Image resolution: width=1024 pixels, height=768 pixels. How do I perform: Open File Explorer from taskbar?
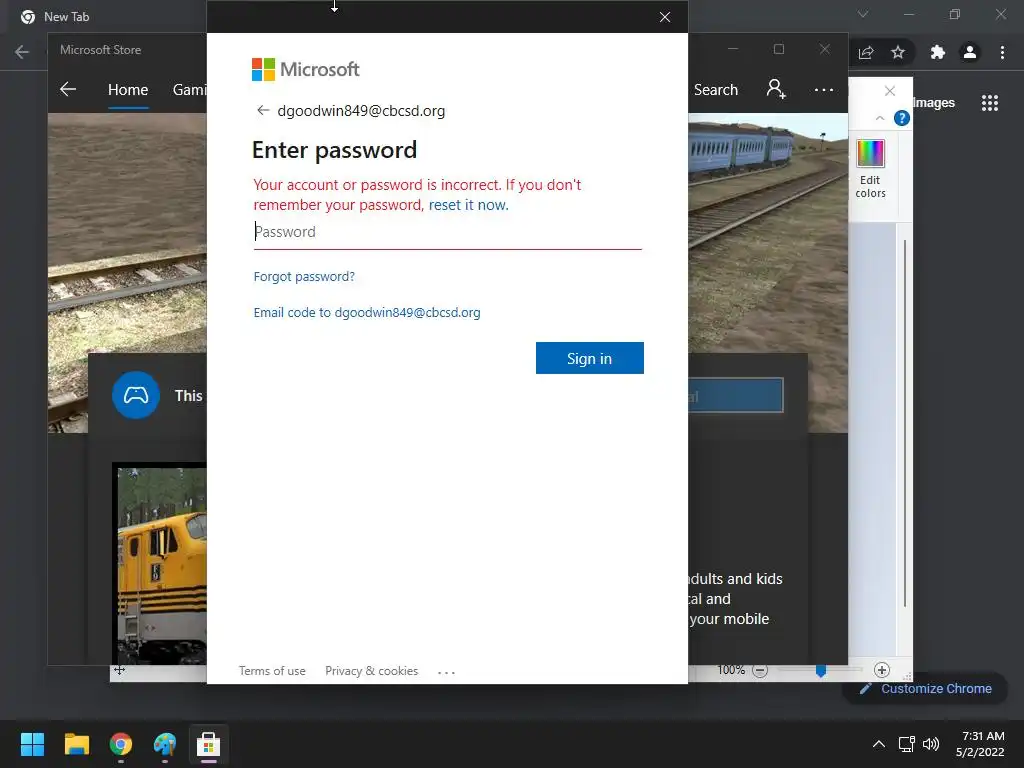(x=76, y=744)
